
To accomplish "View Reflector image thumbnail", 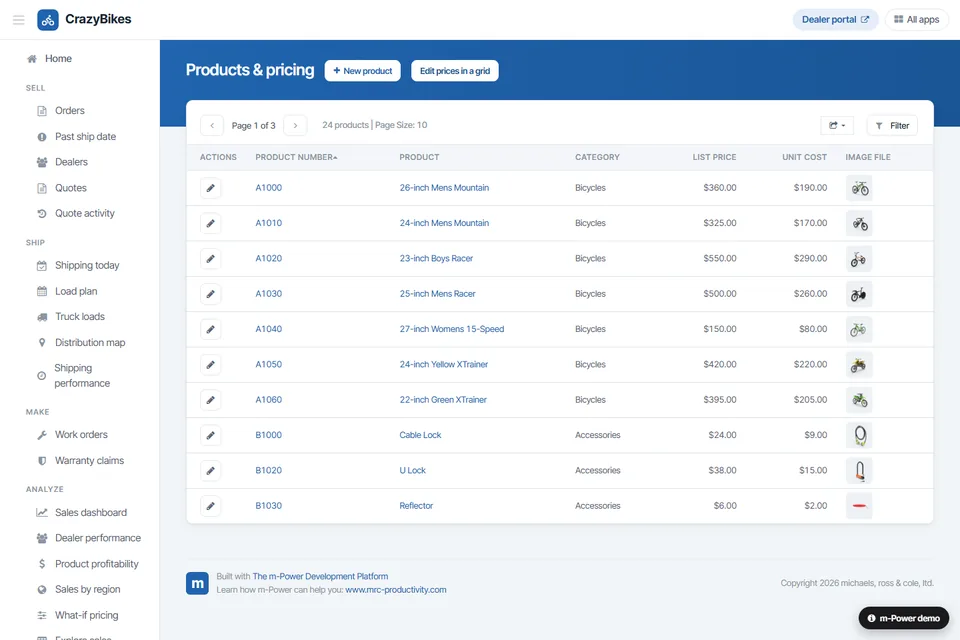I will (x=859, y=506).
